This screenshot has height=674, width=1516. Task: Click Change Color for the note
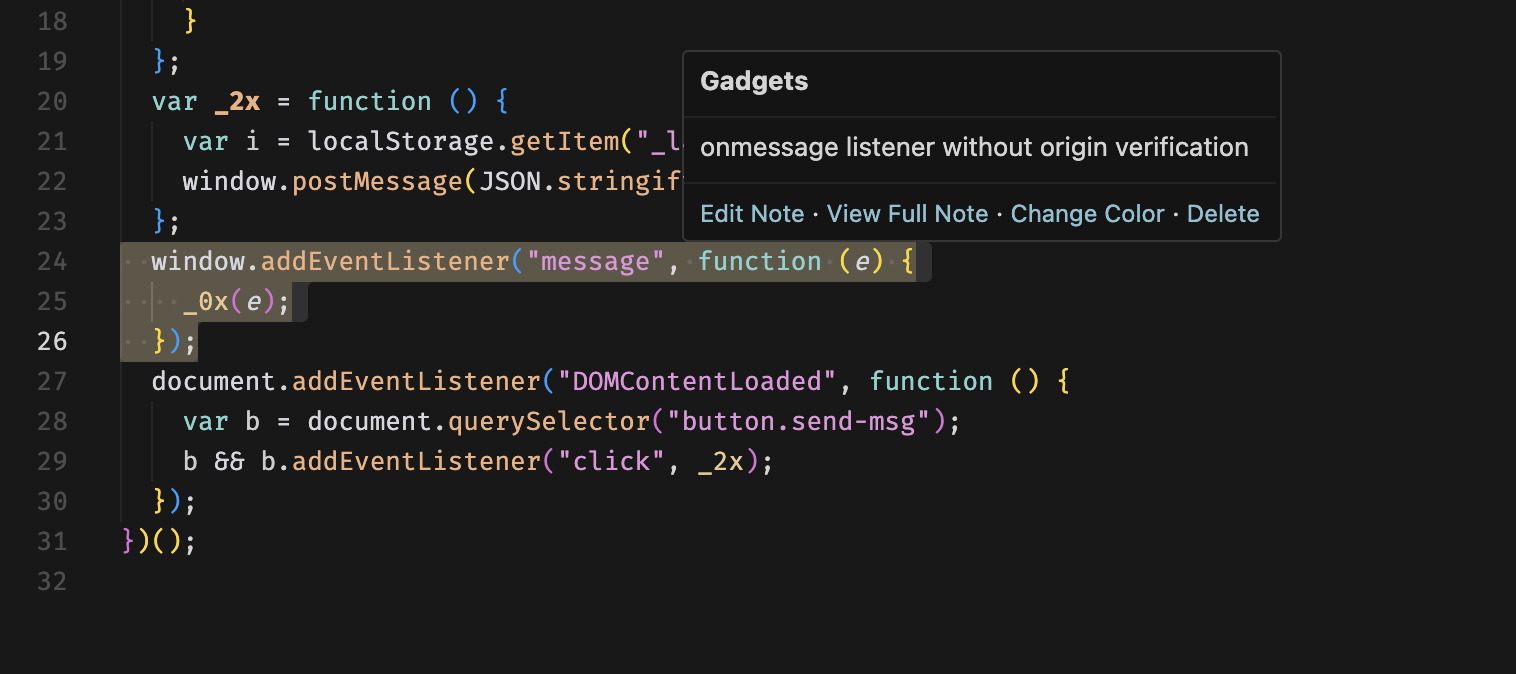pos(1087,213)
